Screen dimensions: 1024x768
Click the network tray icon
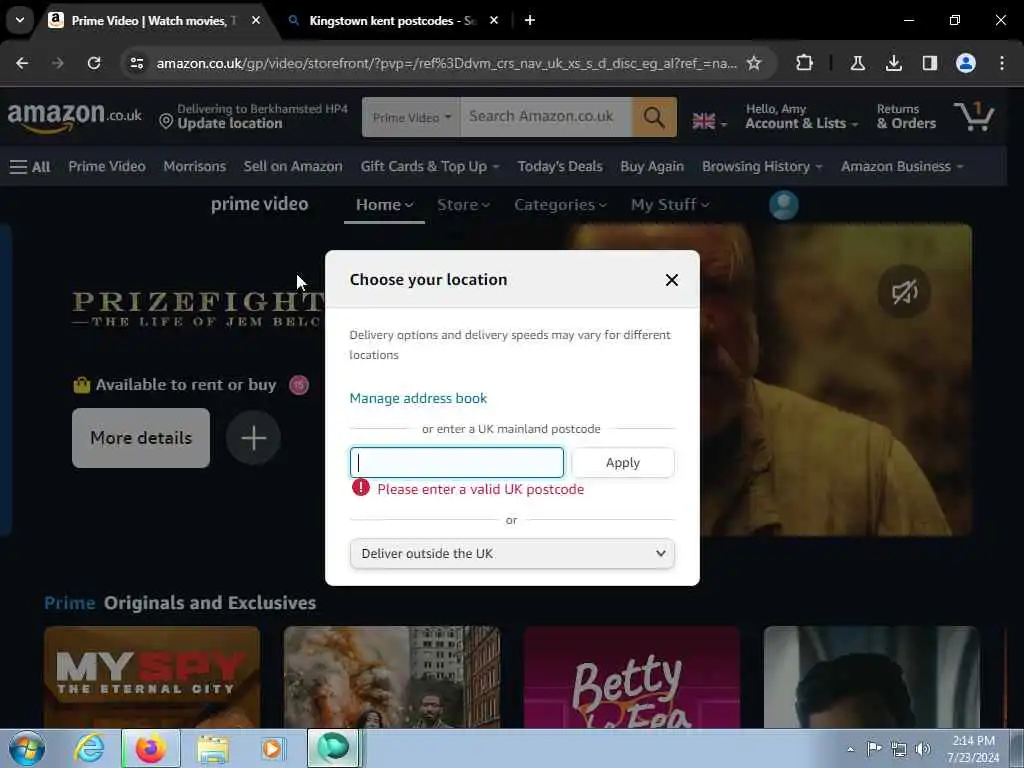pyautogui.click(x=899, y=749)
